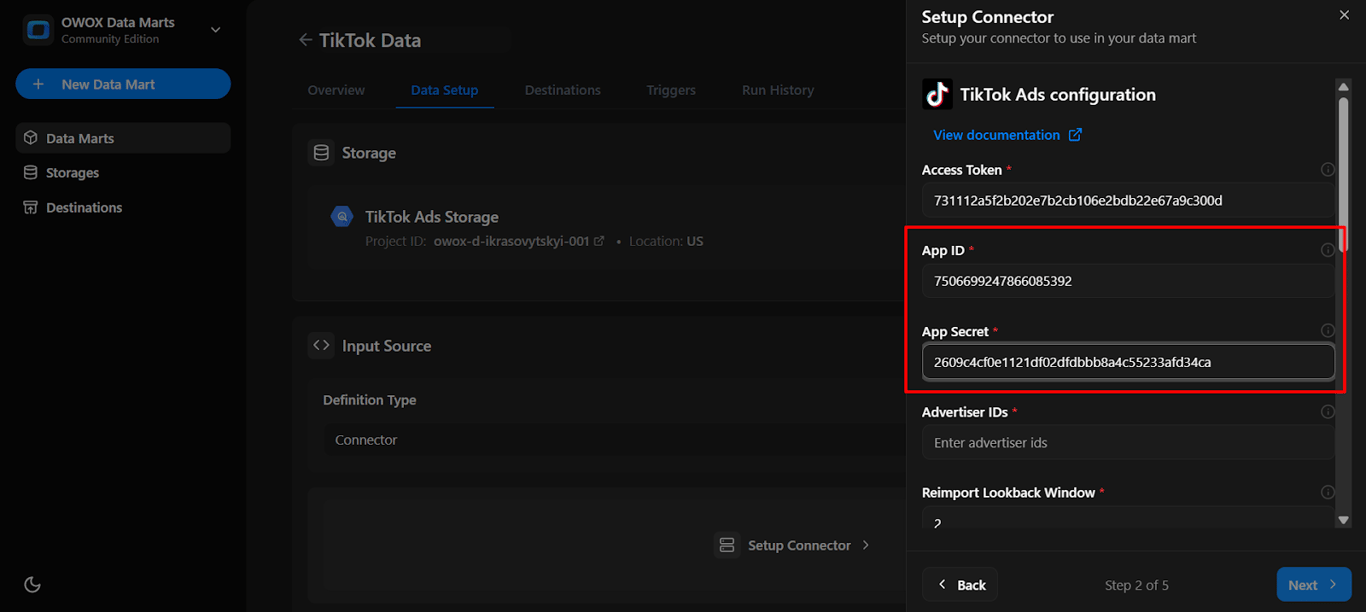Click the Reimport Lookback Window field

[x=1128, y=518]
